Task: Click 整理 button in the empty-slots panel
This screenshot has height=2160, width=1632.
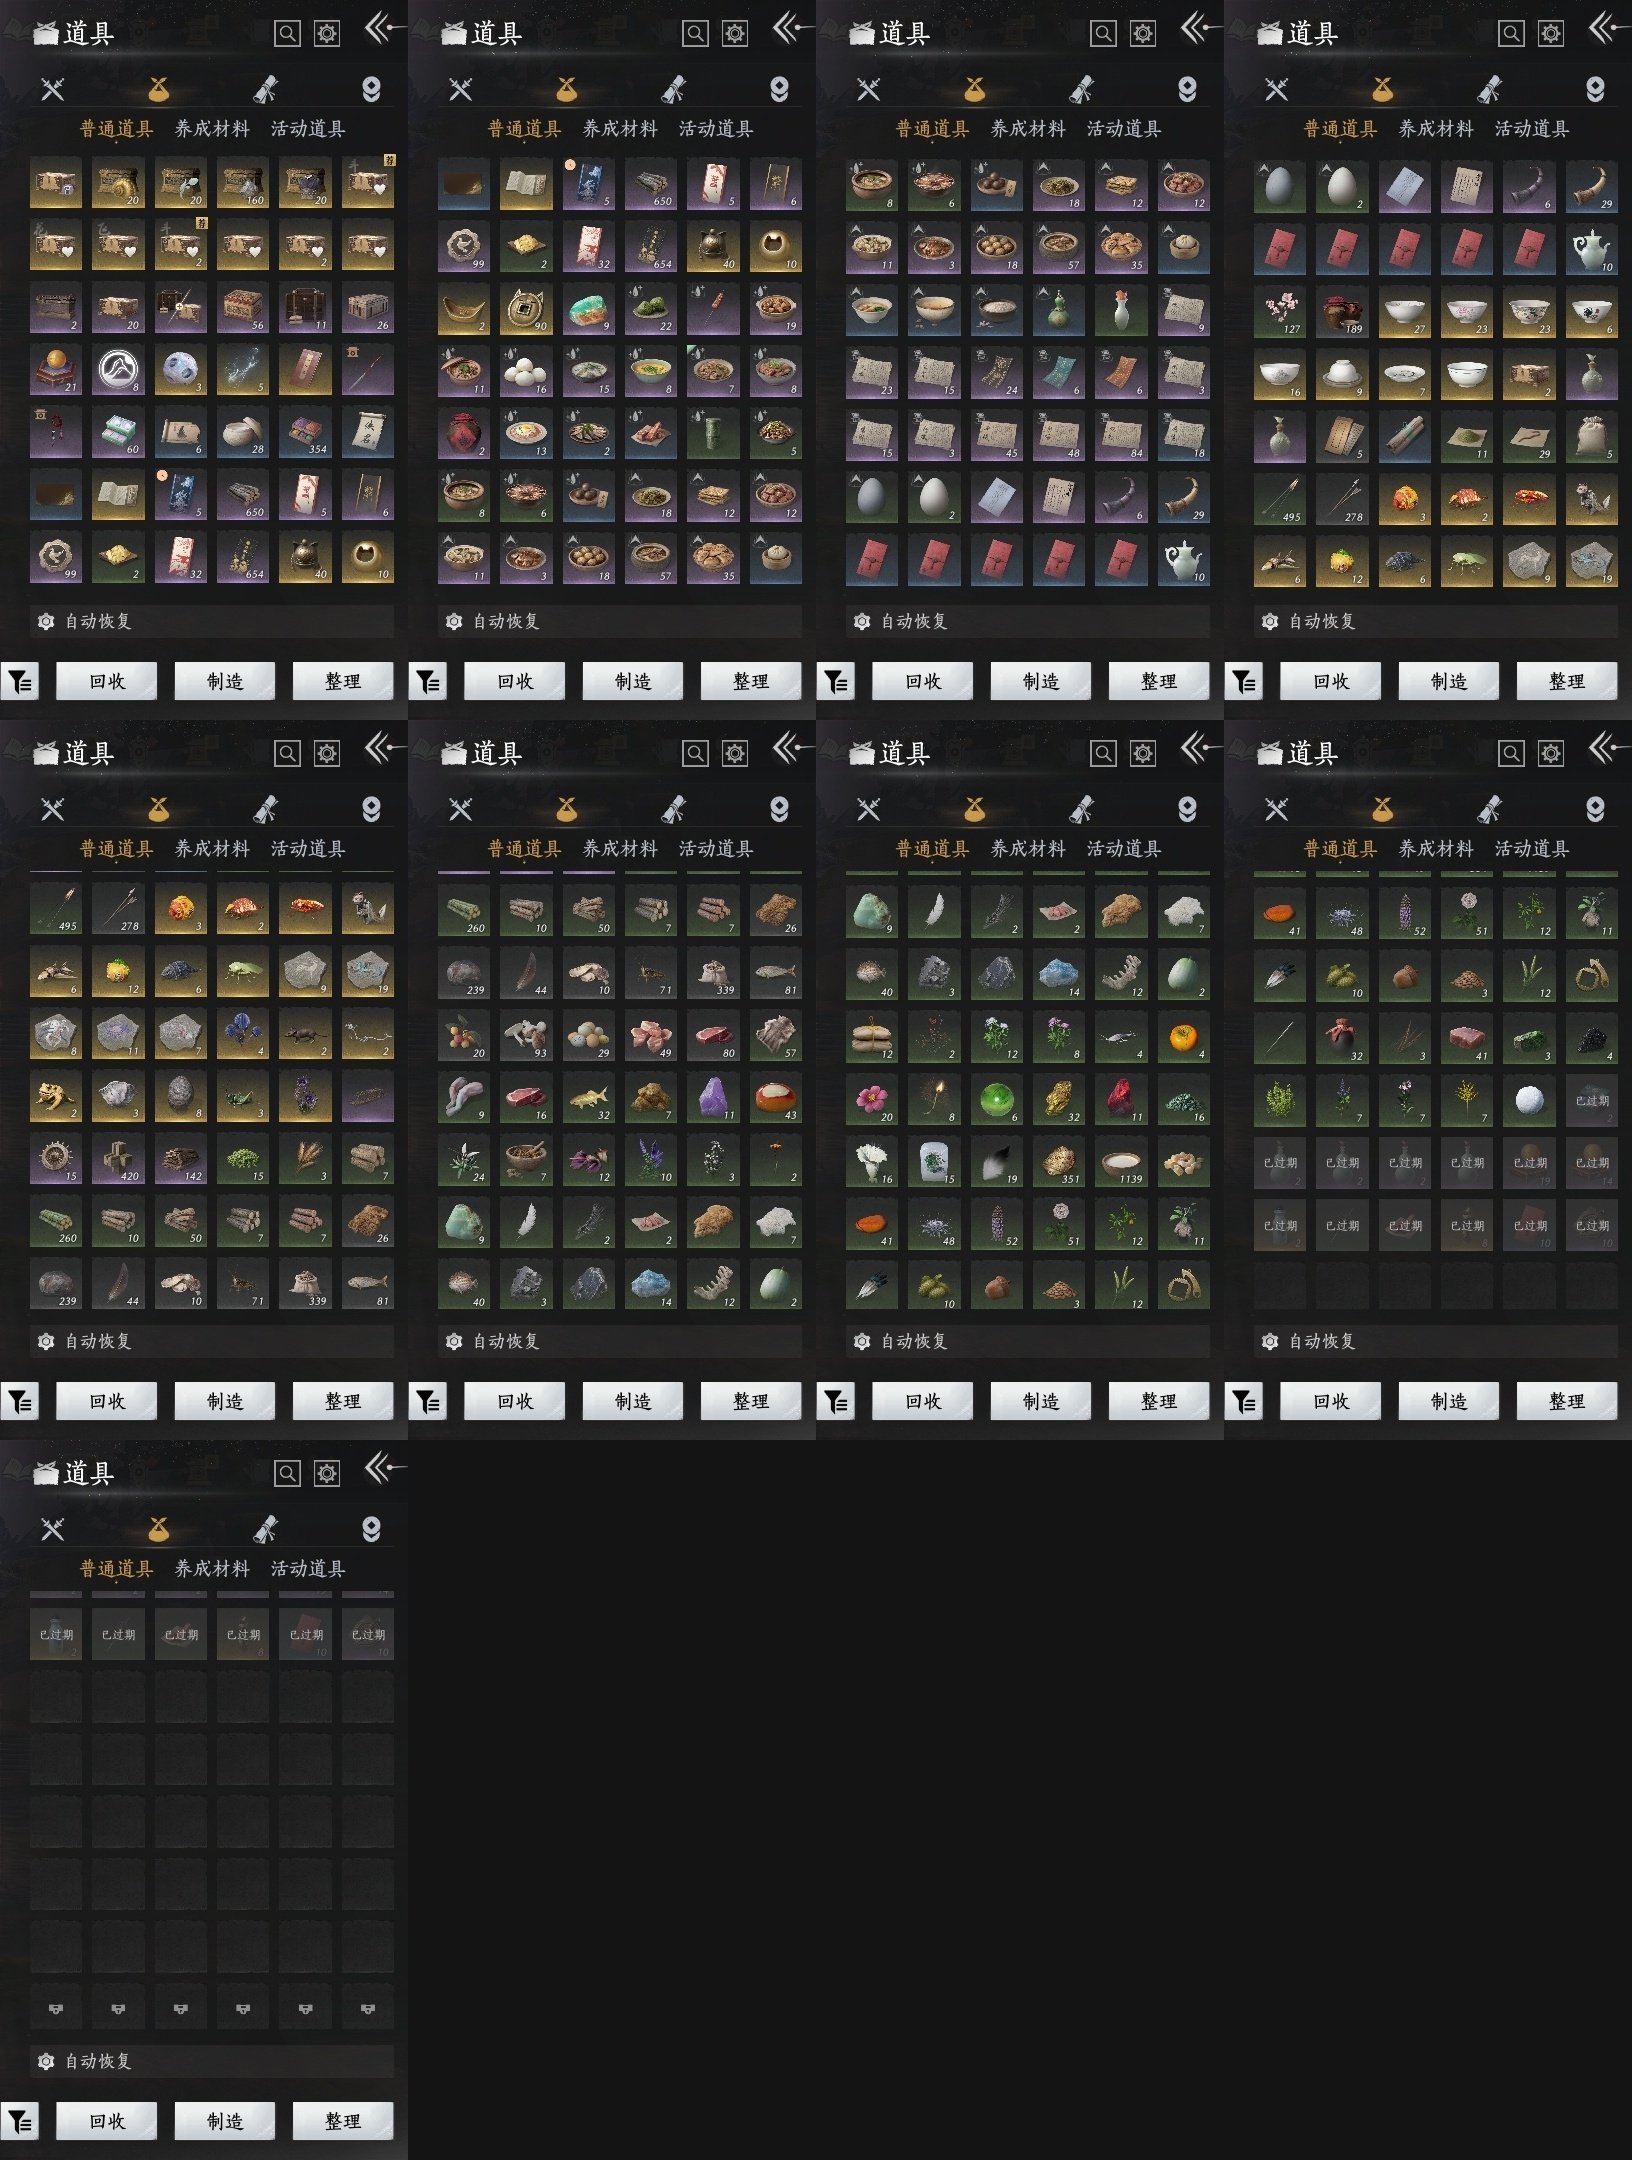Action: (x=343, y=2121)
